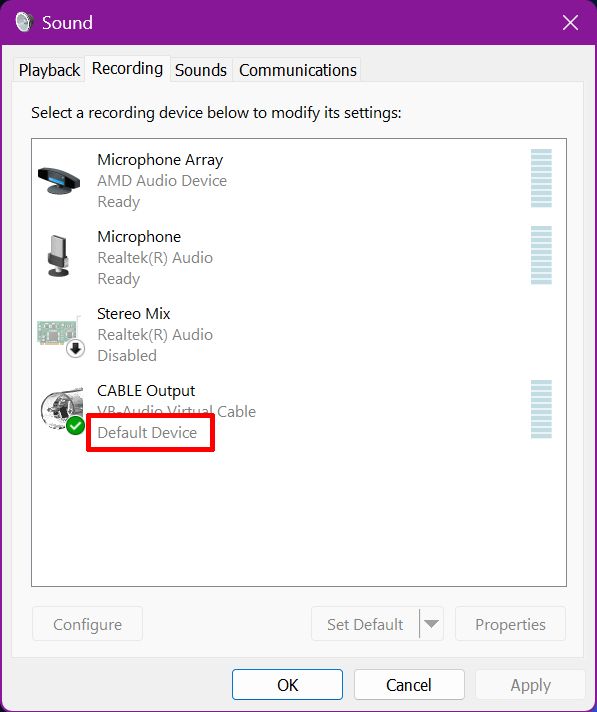597x712 pixels.
Task: Select the Stereo Mix Disabled entry text
Action: [127, 356]
